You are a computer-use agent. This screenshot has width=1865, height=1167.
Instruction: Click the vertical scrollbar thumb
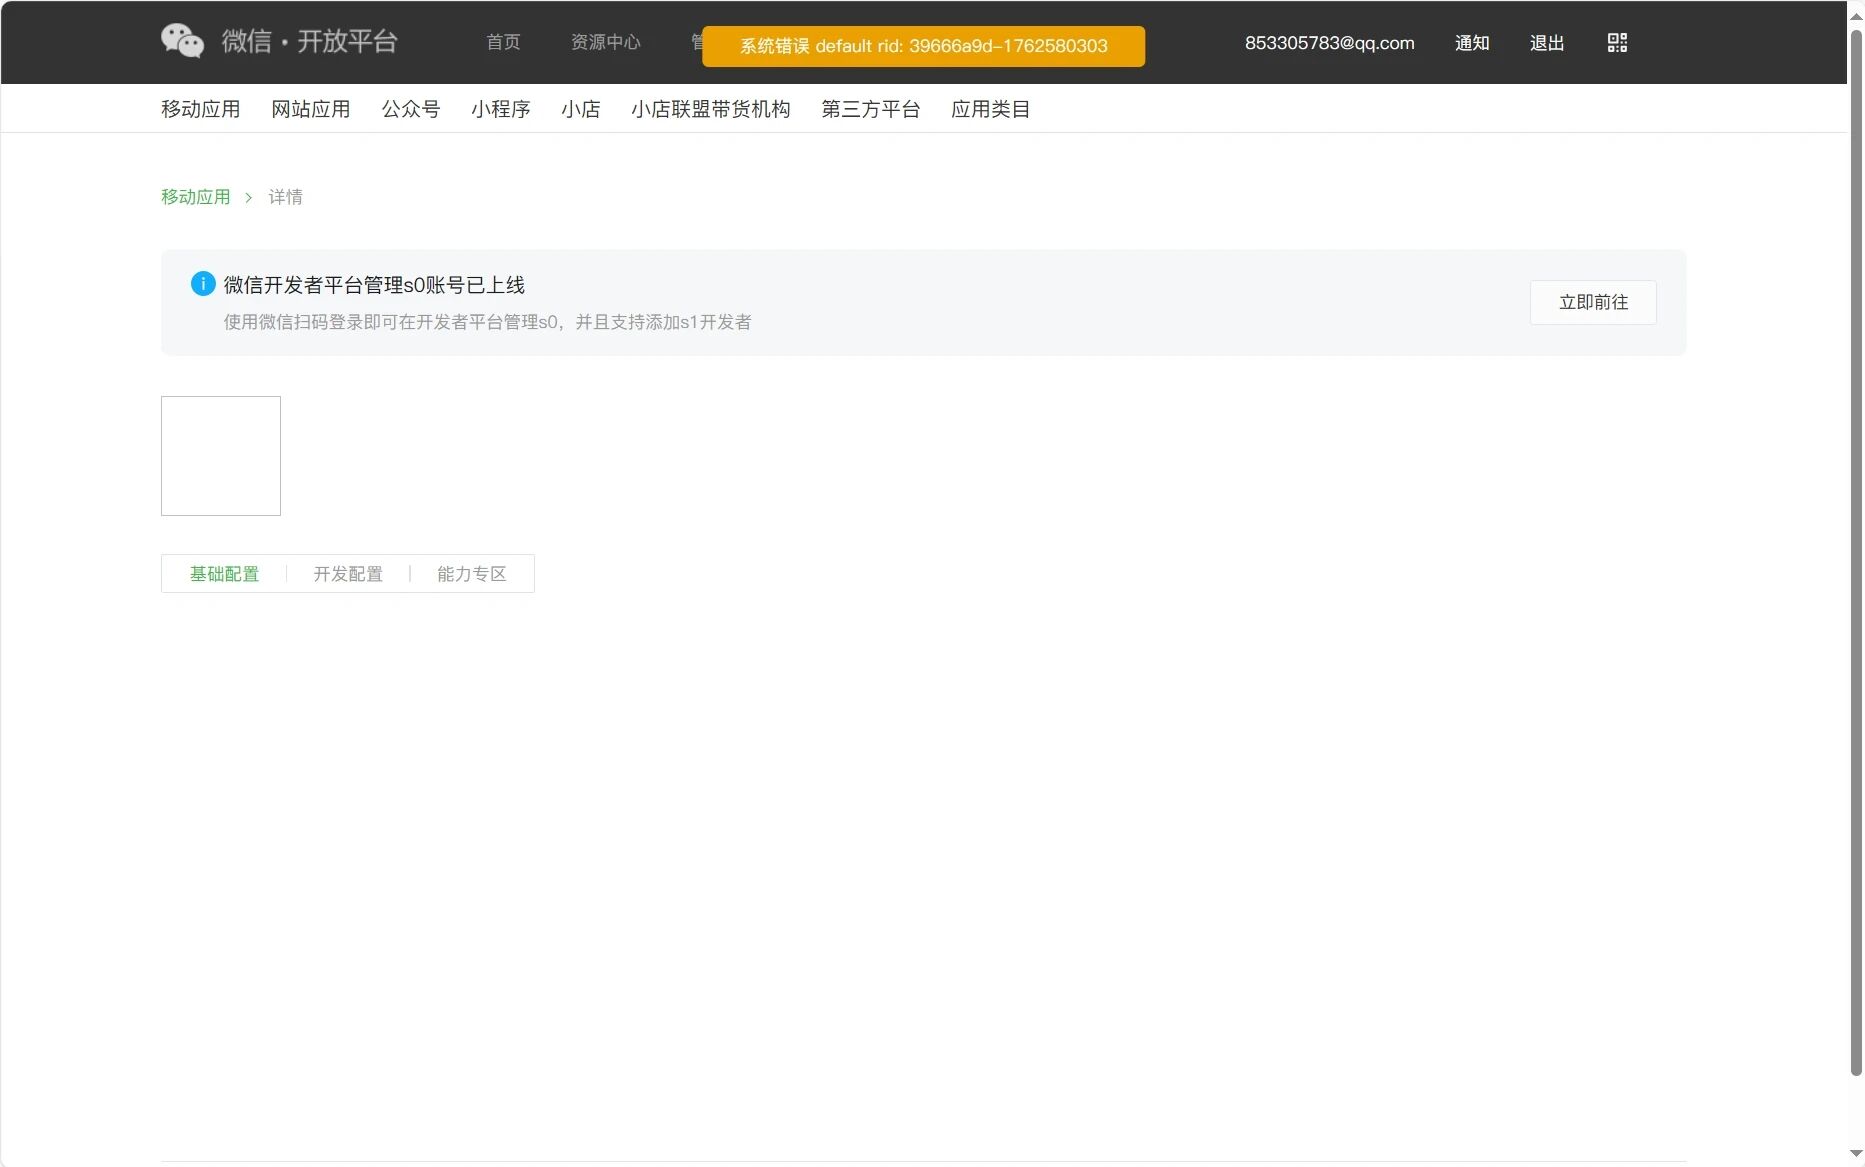click(1856, 553)
